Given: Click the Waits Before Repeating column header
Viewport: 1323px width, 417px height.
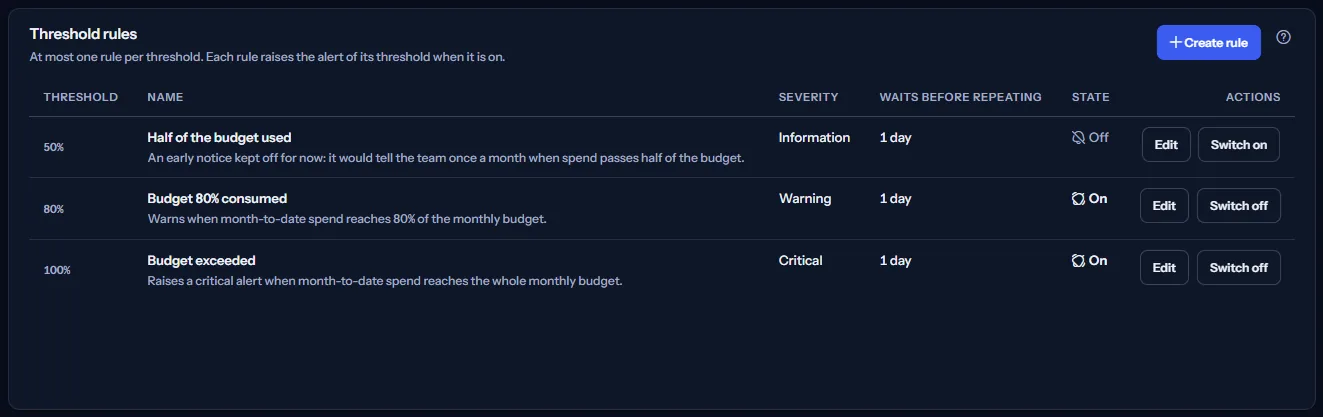Looking at the screenshot, I should tap(960, 97).
